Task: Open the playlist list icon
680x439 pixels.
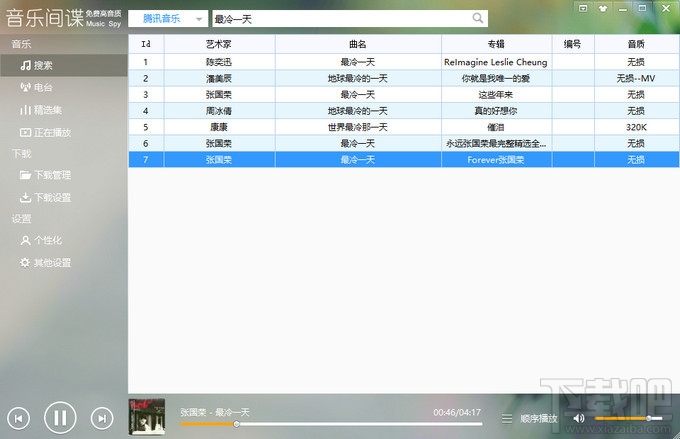Action: coord(507,419)
